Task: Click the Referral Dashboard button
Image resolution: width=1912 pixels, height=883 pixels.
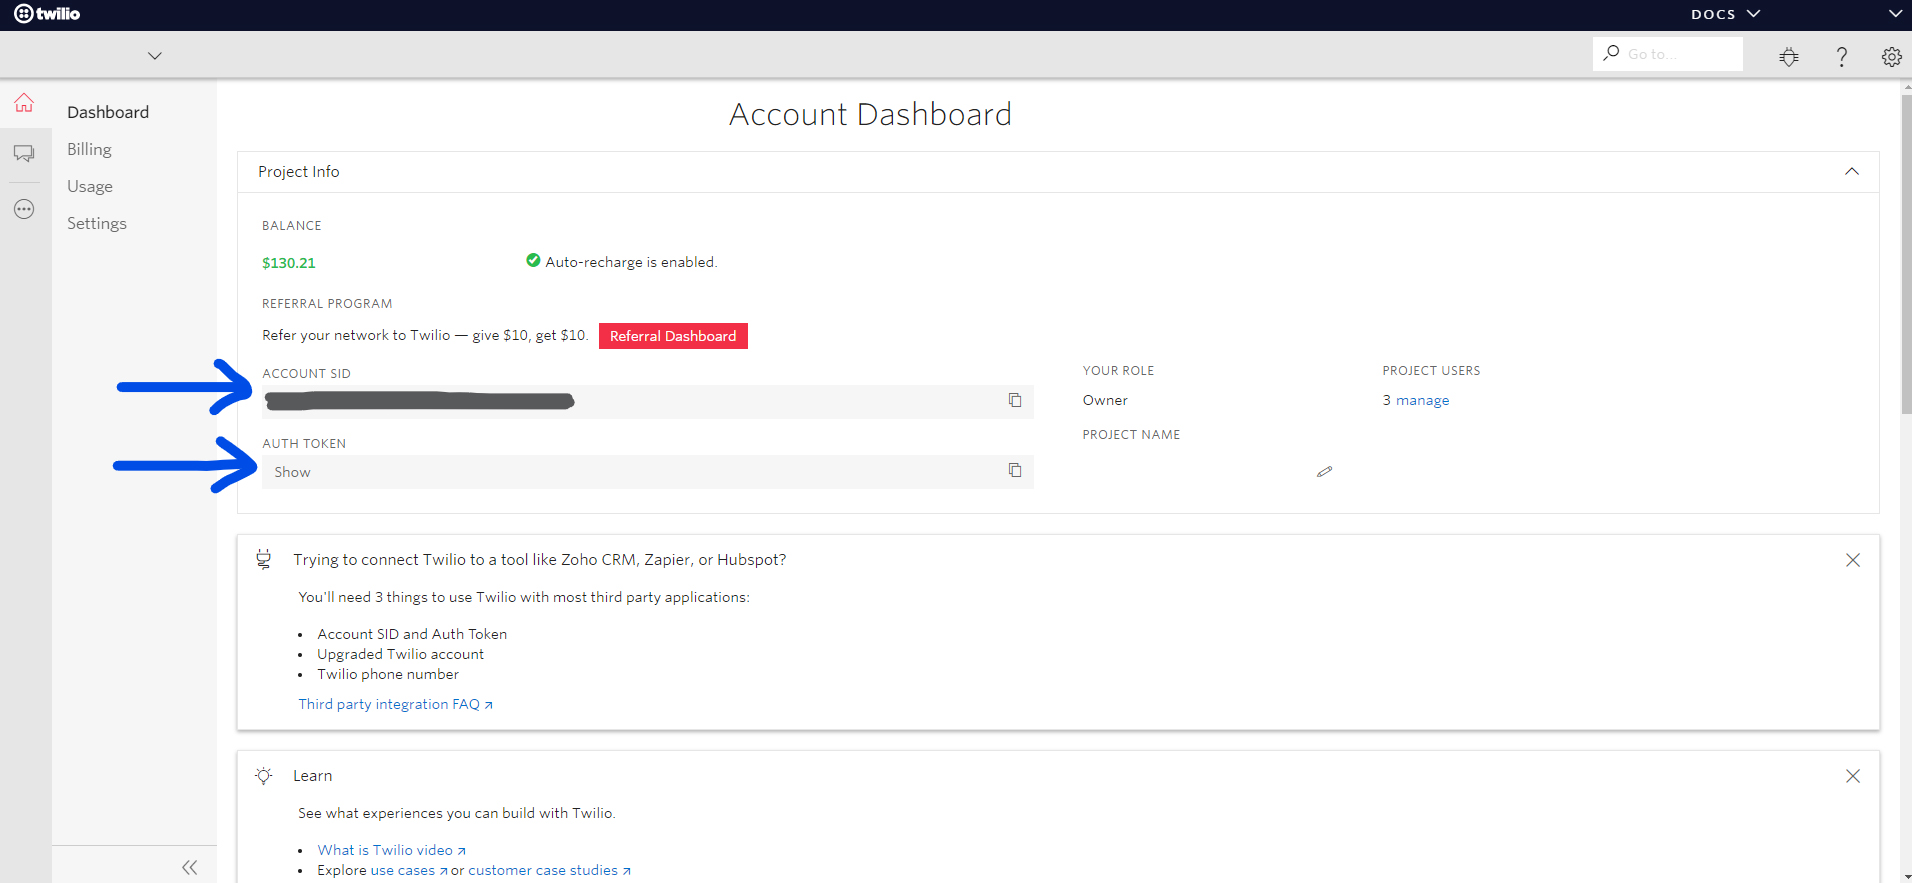Action: point(673,336)
